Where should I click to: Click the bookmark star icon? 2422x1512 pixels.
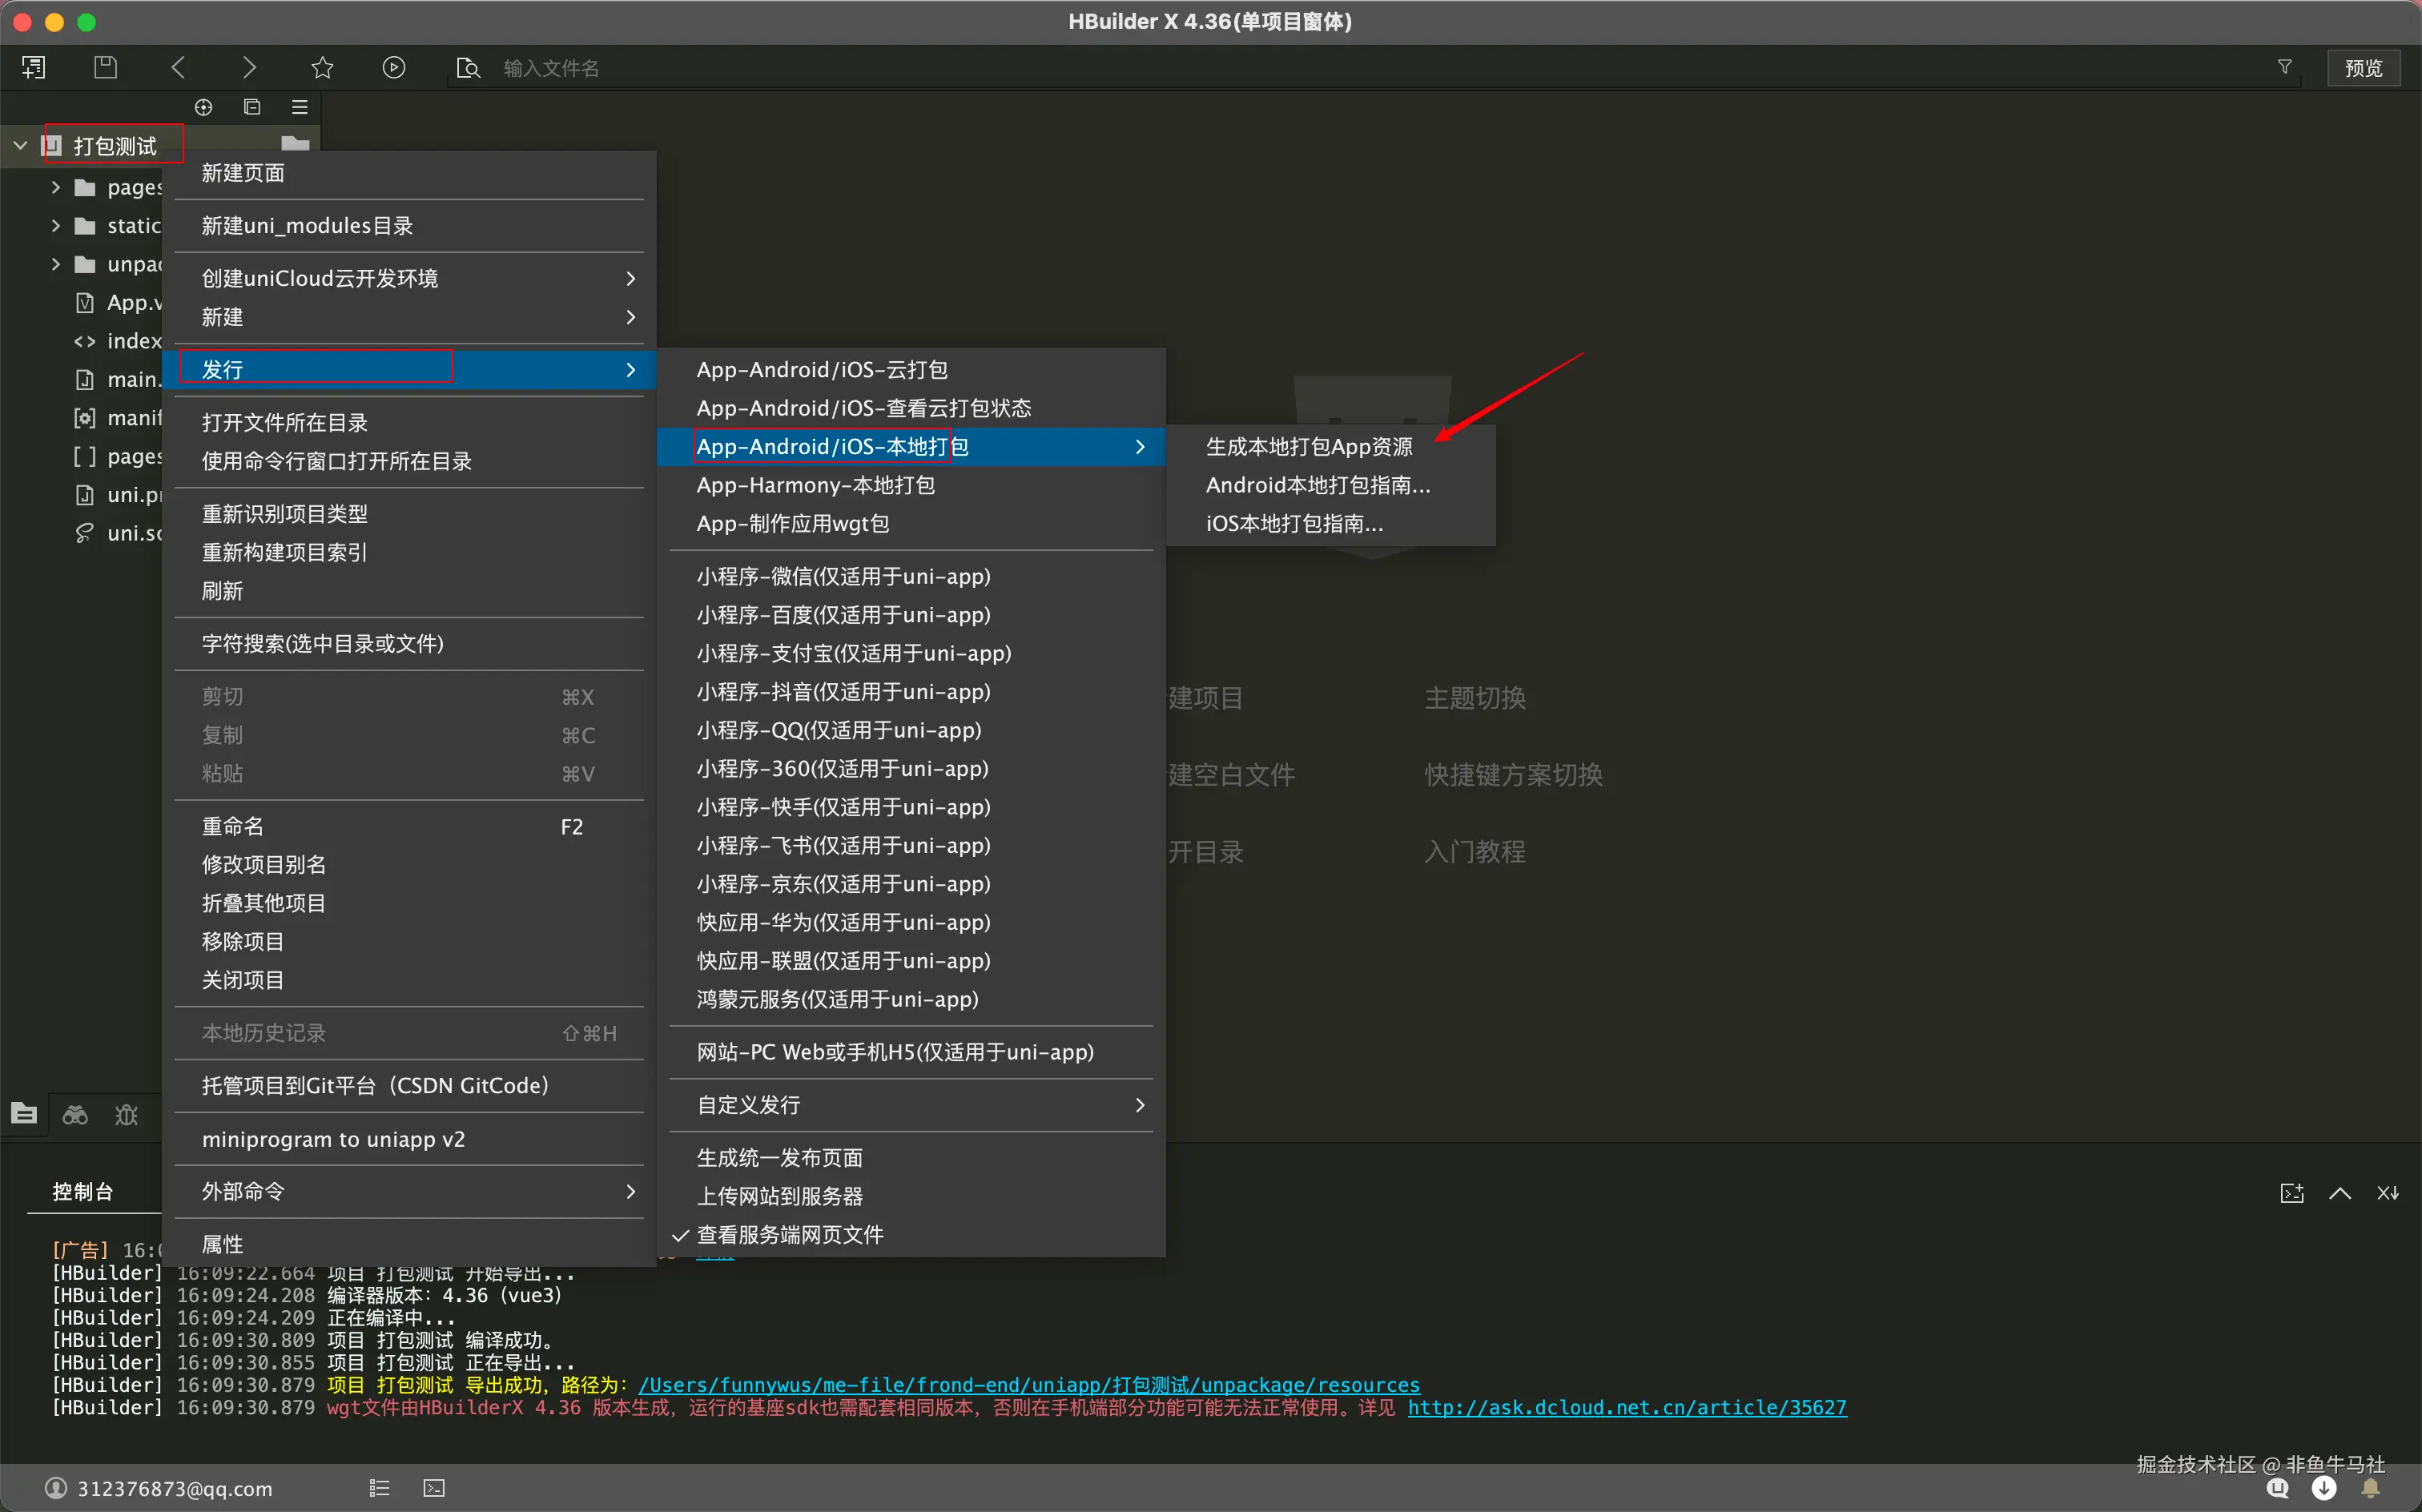(322, 67)
